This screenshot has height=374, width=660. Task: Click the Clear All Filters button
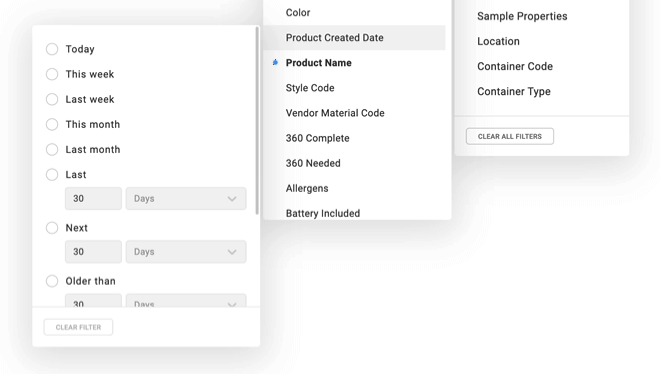tap(510, 136)
